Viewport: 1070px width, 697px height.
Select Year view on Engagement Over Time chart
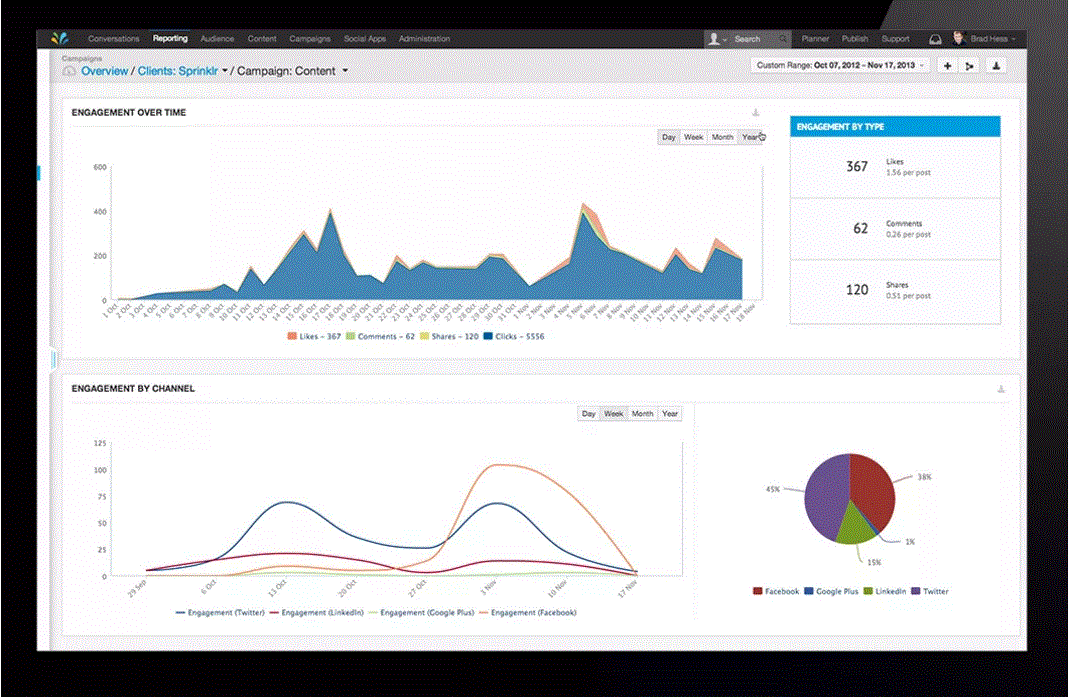[x=750, y=137]
